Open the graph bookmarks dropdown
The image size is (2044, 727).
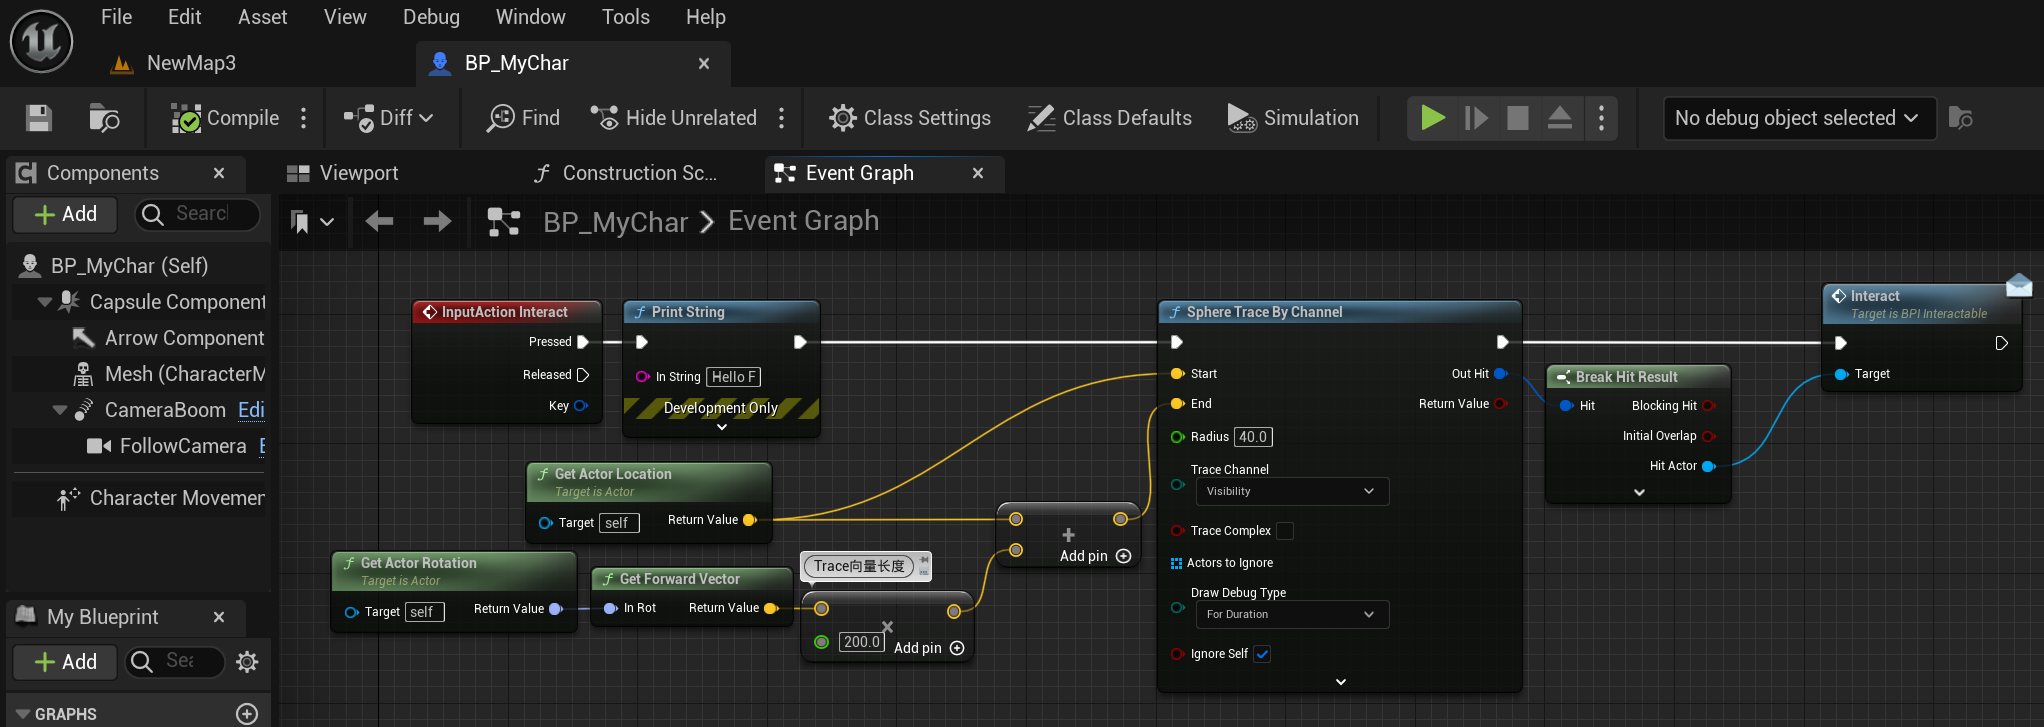pyautogui.click(x=312, y=221)
